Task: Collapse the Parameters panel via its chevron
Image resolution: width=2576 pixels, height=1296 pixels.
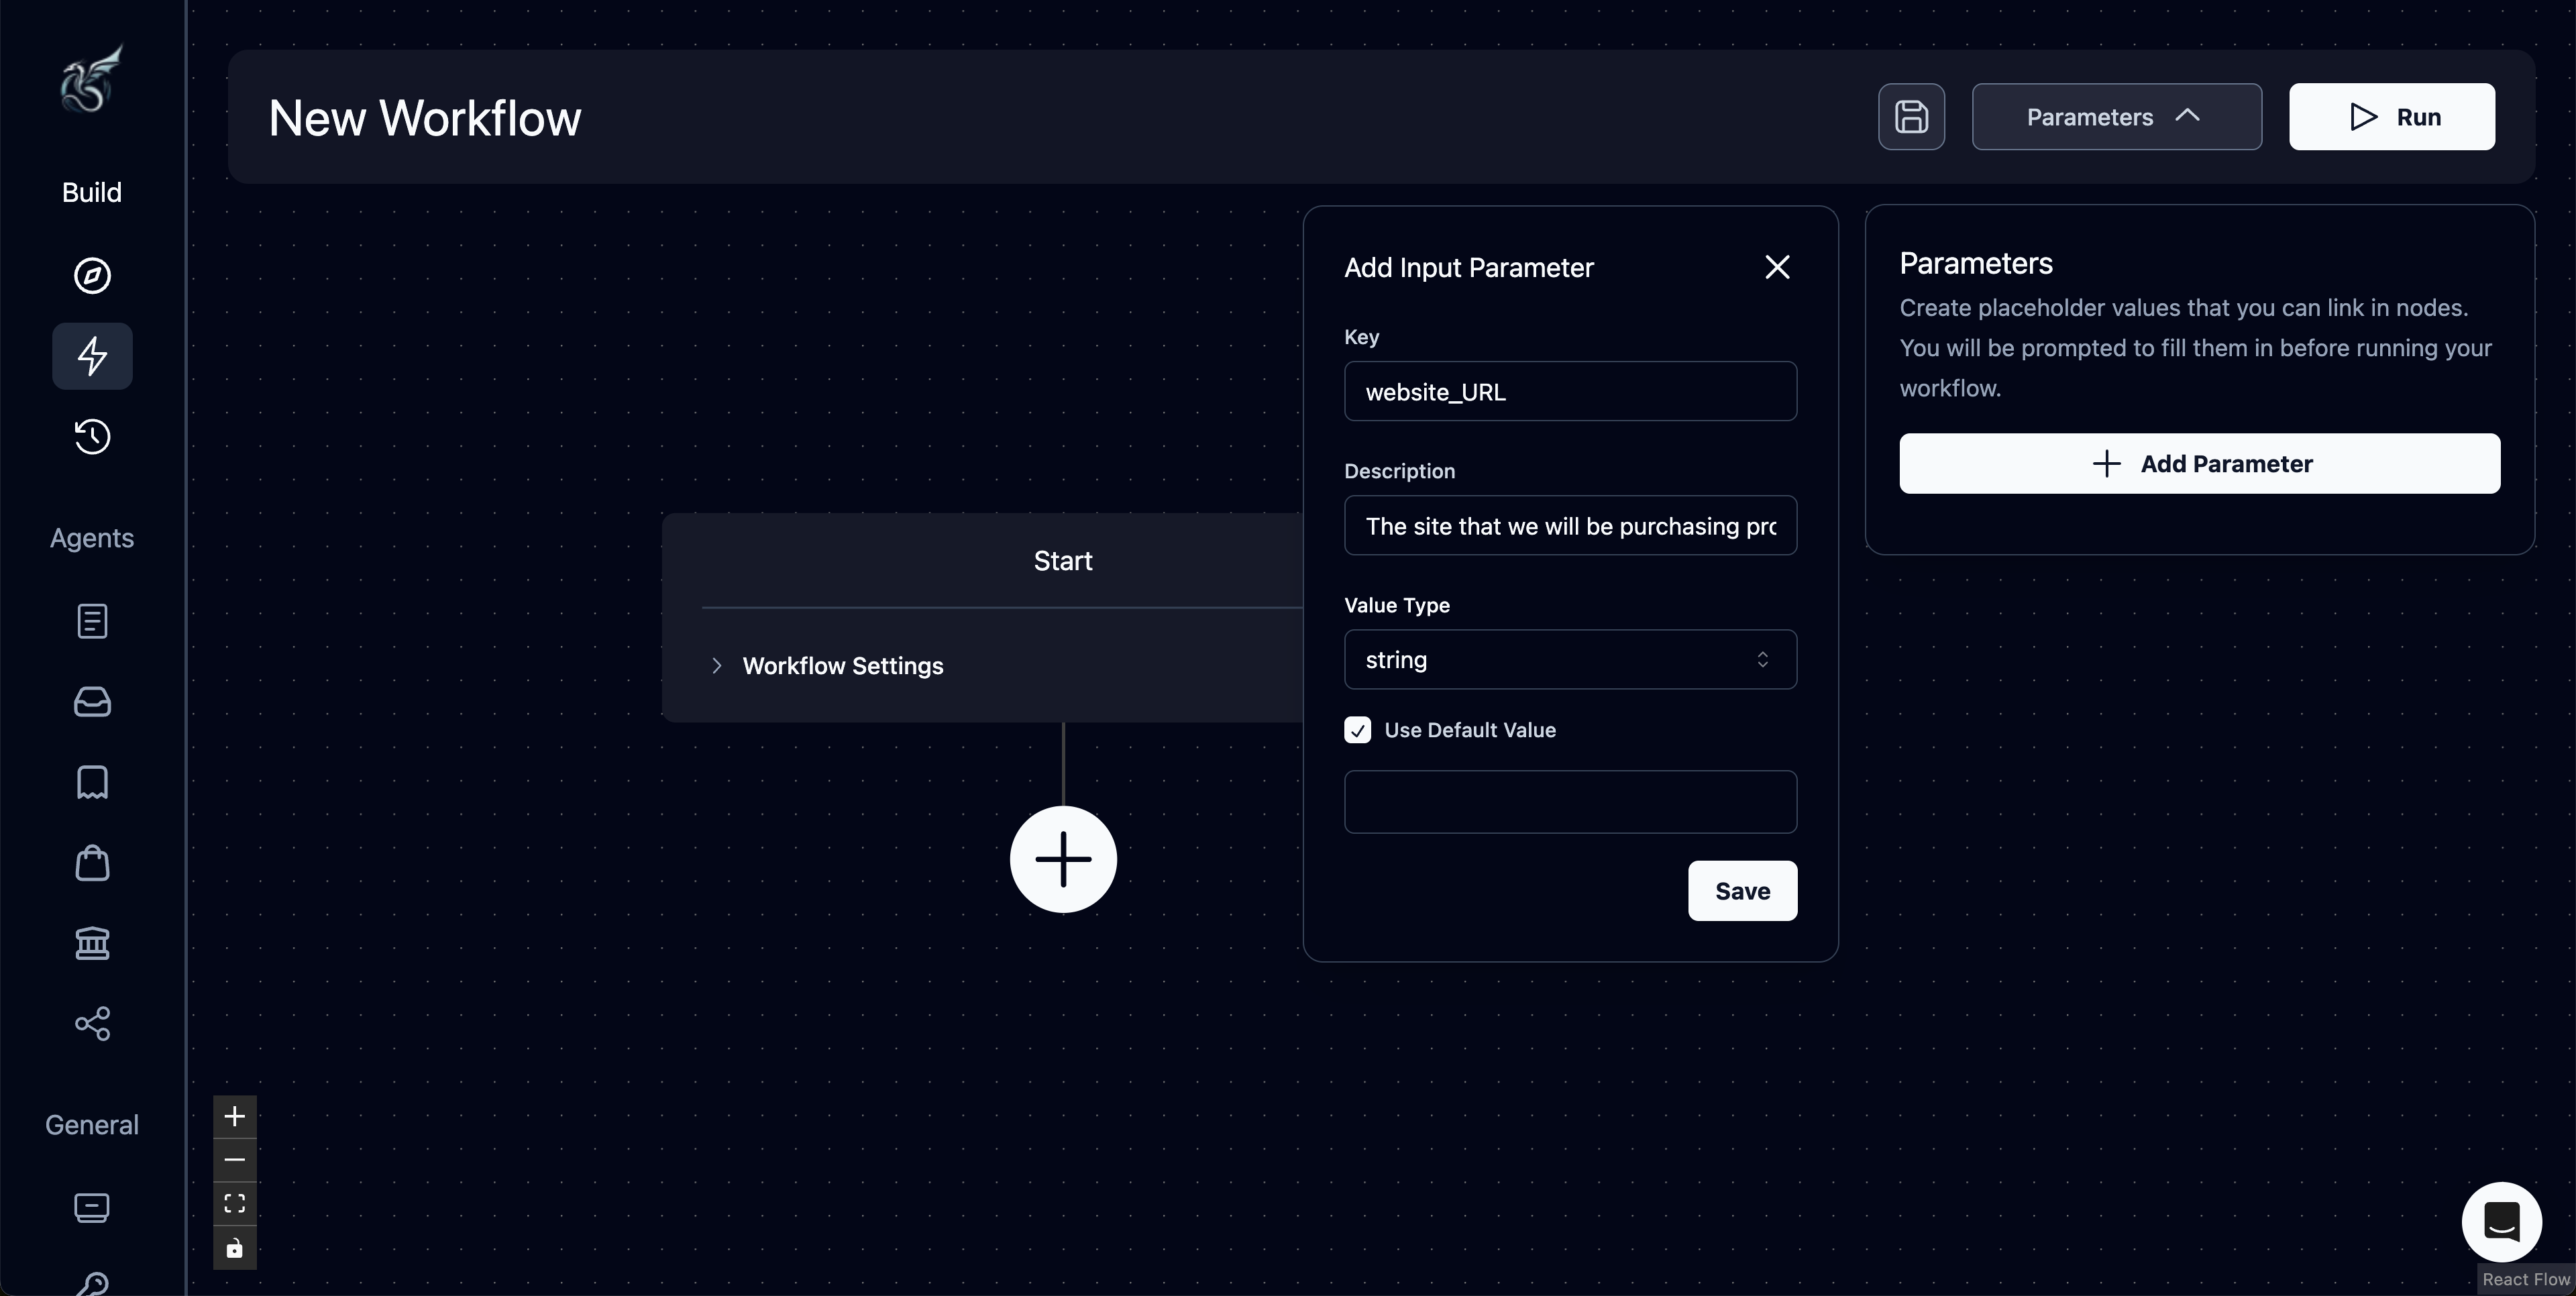Action: 2189,117
